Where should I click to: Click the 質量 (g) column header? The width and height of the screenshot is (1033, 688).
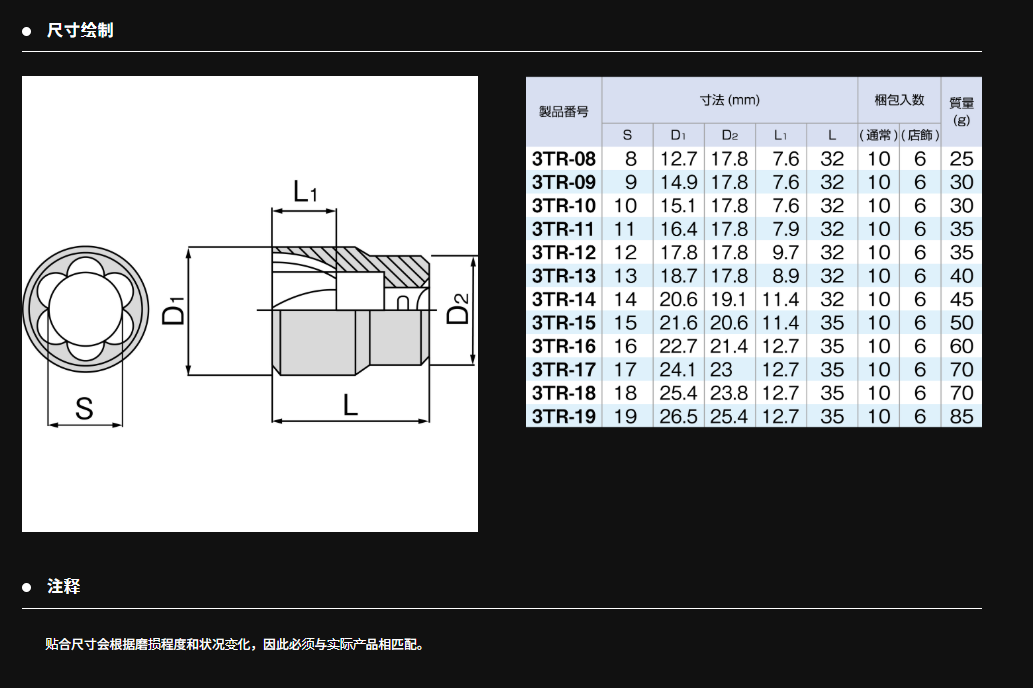tap(961, 111)
